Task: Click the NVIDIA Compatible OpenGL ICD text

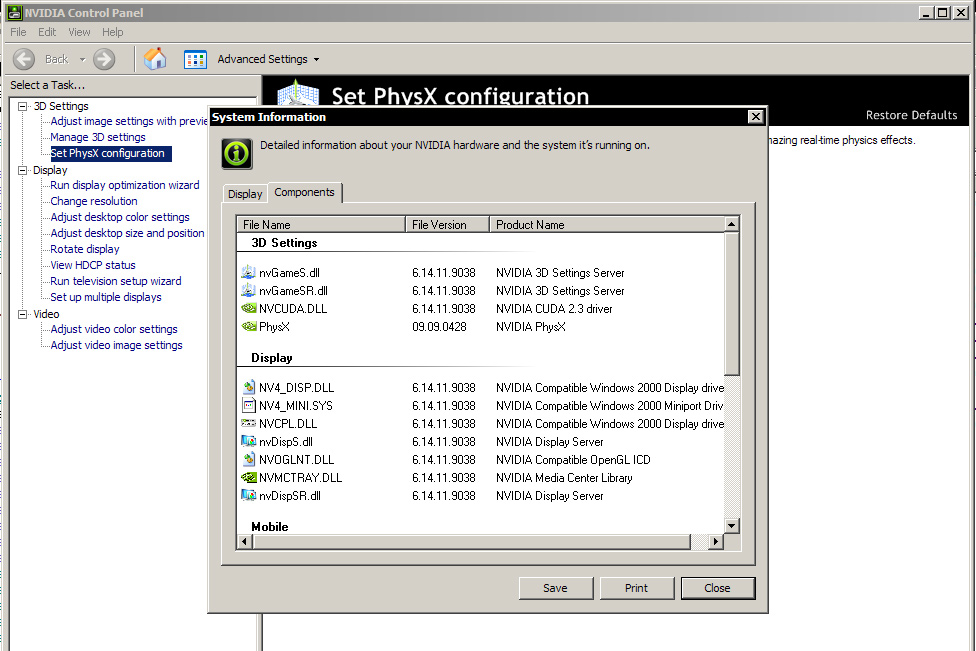Action: [x=573, y=459]
